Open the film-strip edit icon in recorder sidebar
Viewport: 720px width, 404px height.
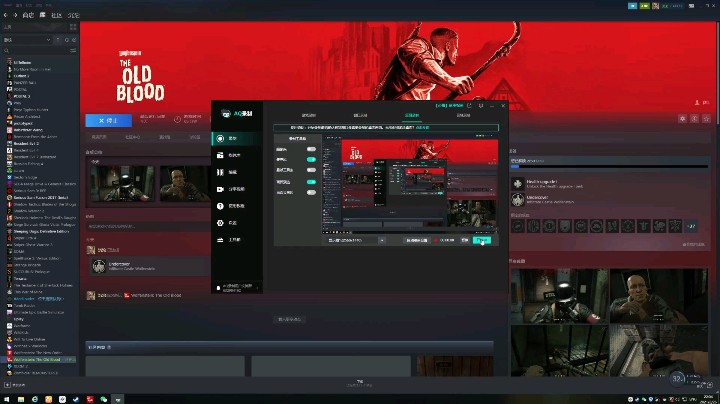pyautogui.click(x=220, y=172)
